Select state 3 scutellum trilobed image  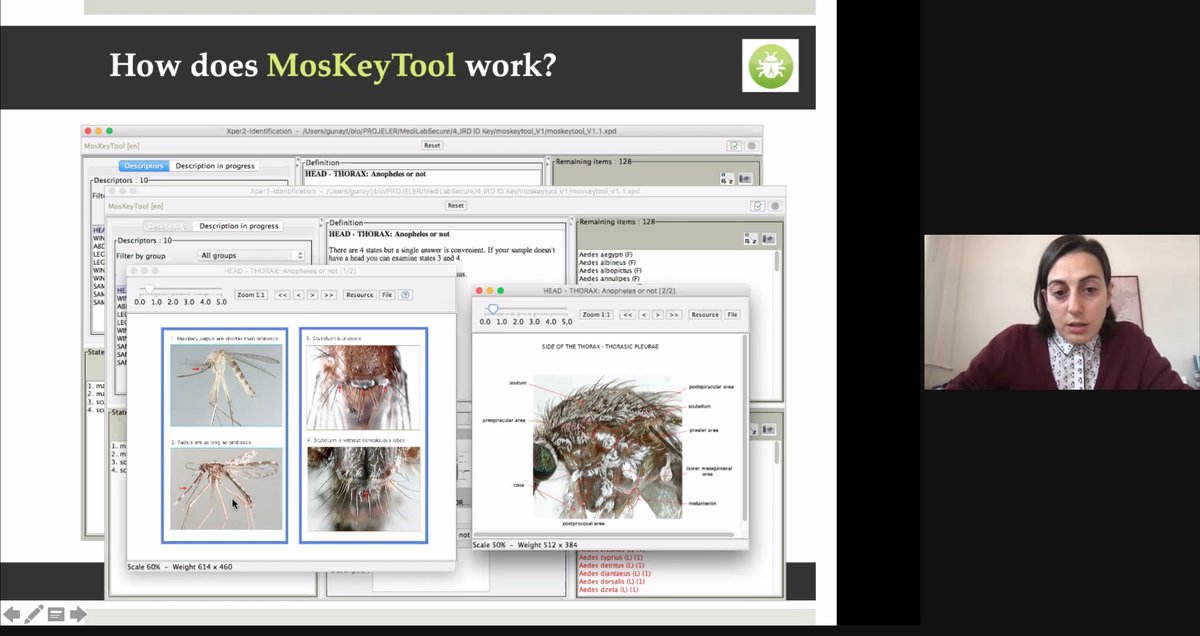point(363,387)
